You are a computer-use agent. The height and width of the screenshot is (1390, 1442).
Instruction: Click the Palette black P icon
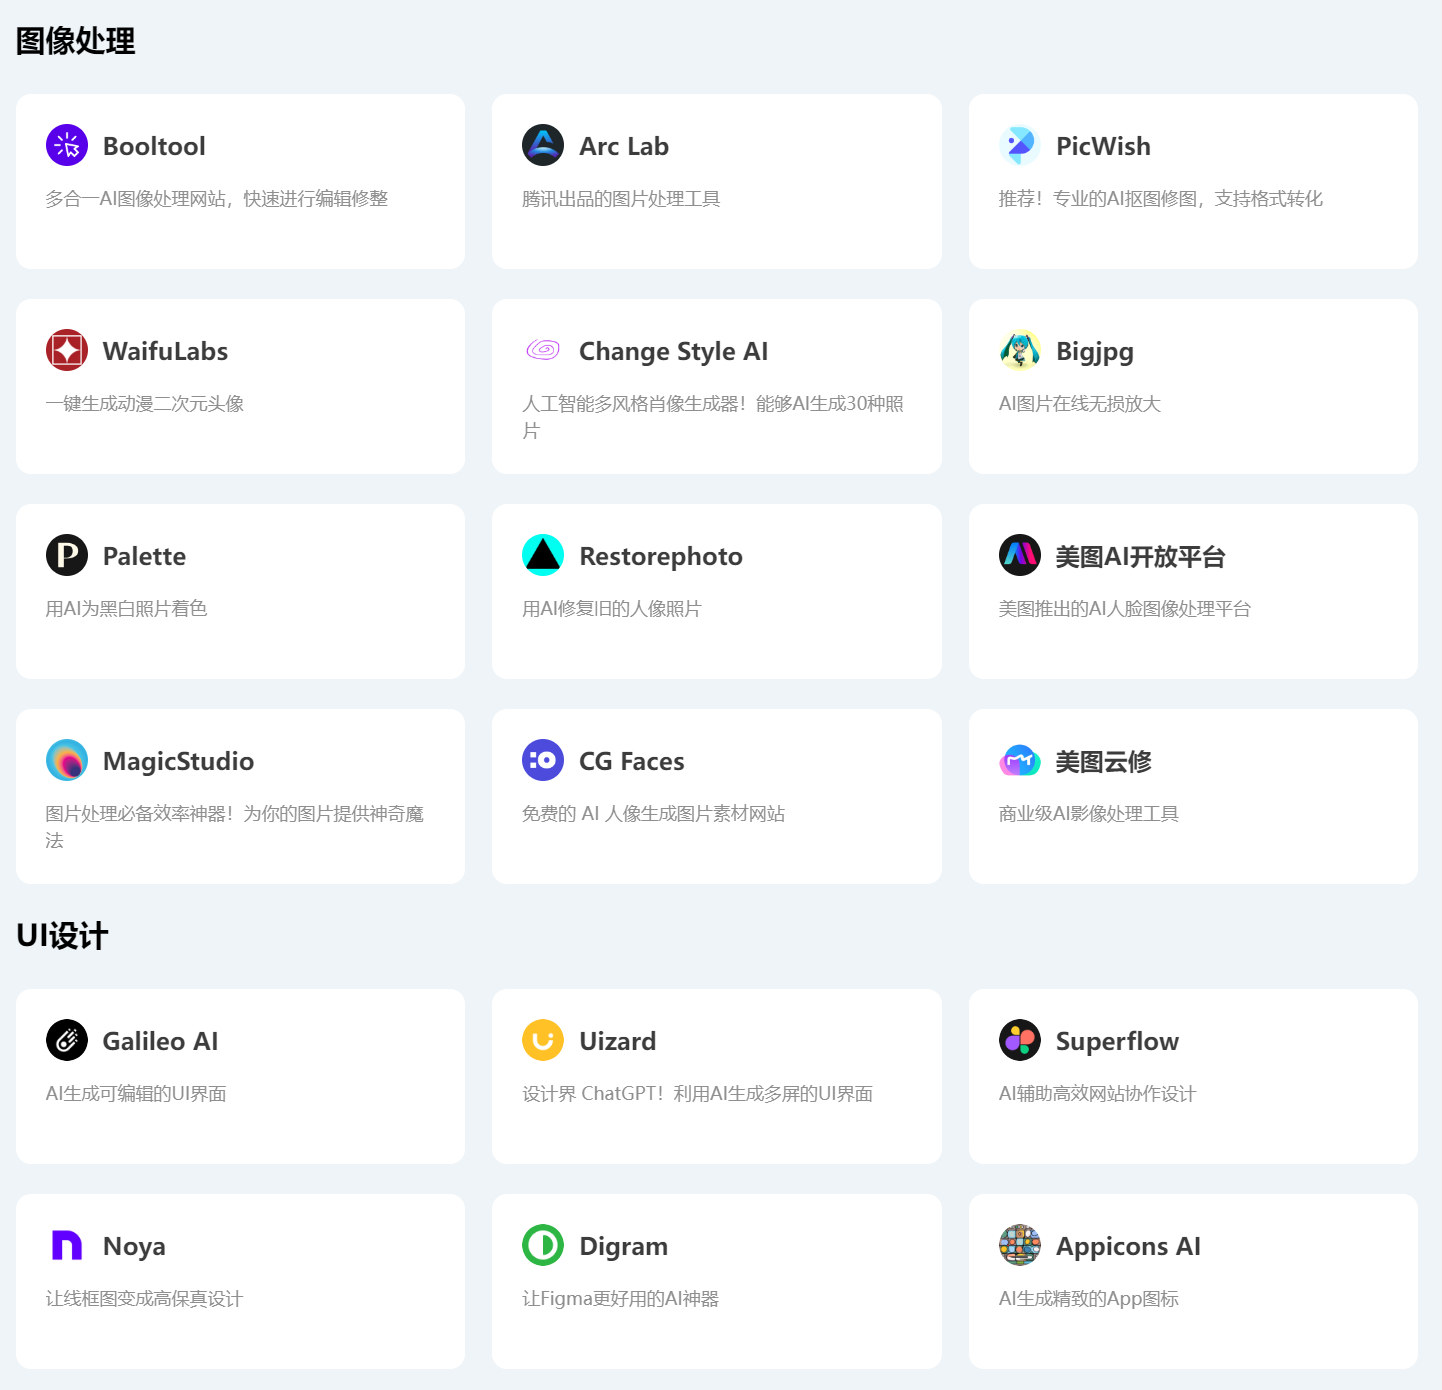(x=67, y=556)
